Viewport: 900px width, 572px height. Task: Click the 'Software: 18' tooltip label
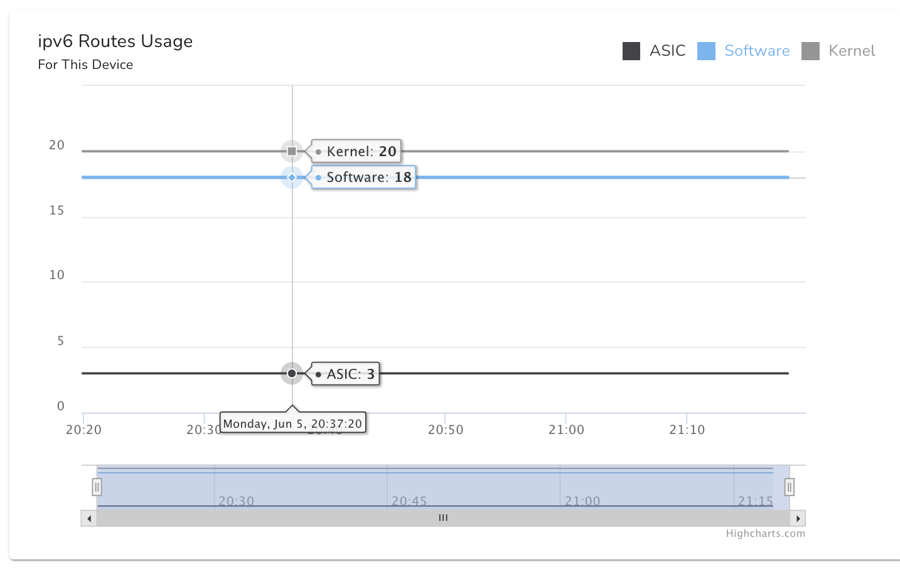point(368,177)
